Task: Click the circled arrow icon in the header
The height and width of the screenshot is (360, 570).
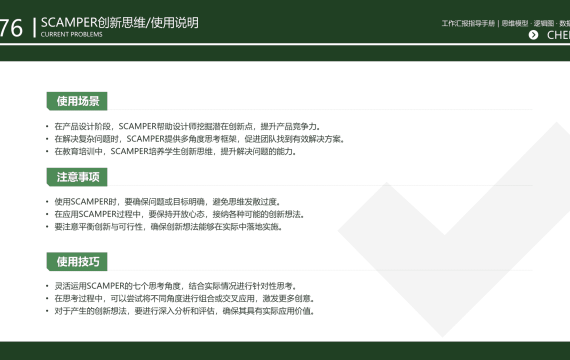Action: coord(533,35)
